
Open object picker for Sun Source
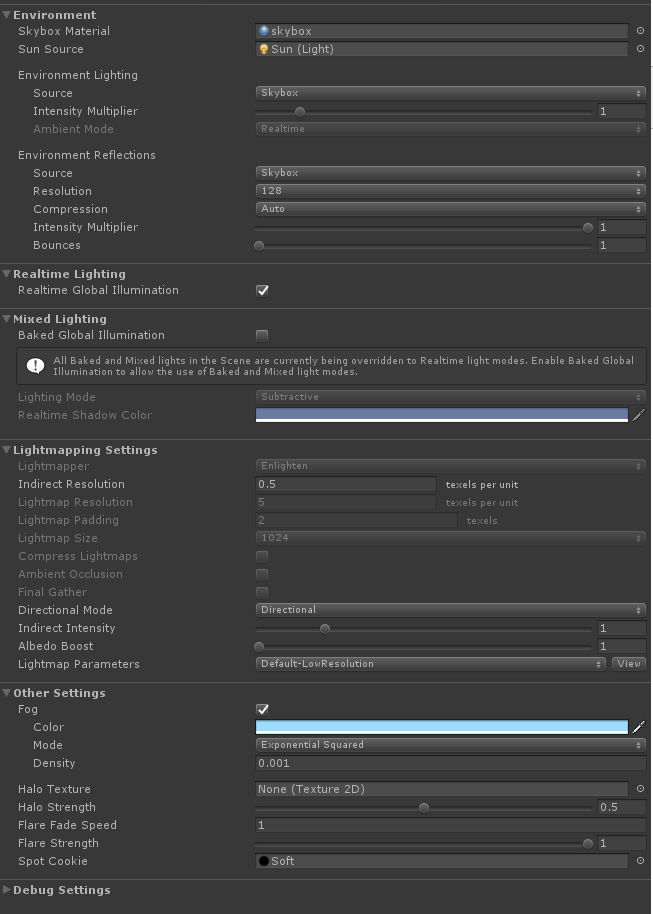pyautogui.click(x=640, y=49)
